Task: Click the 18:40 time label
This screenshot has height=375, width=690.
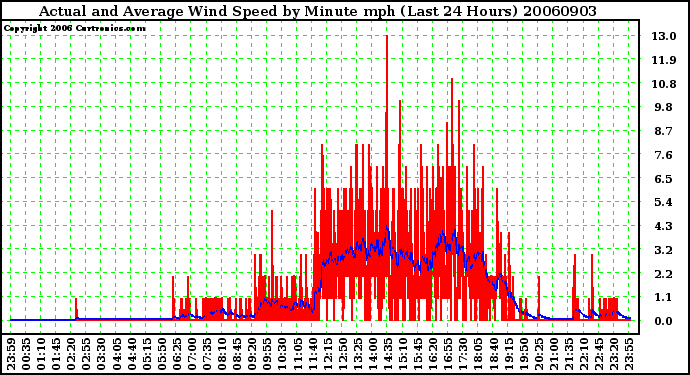Action: pyautogui.click(x=494, y=354)
